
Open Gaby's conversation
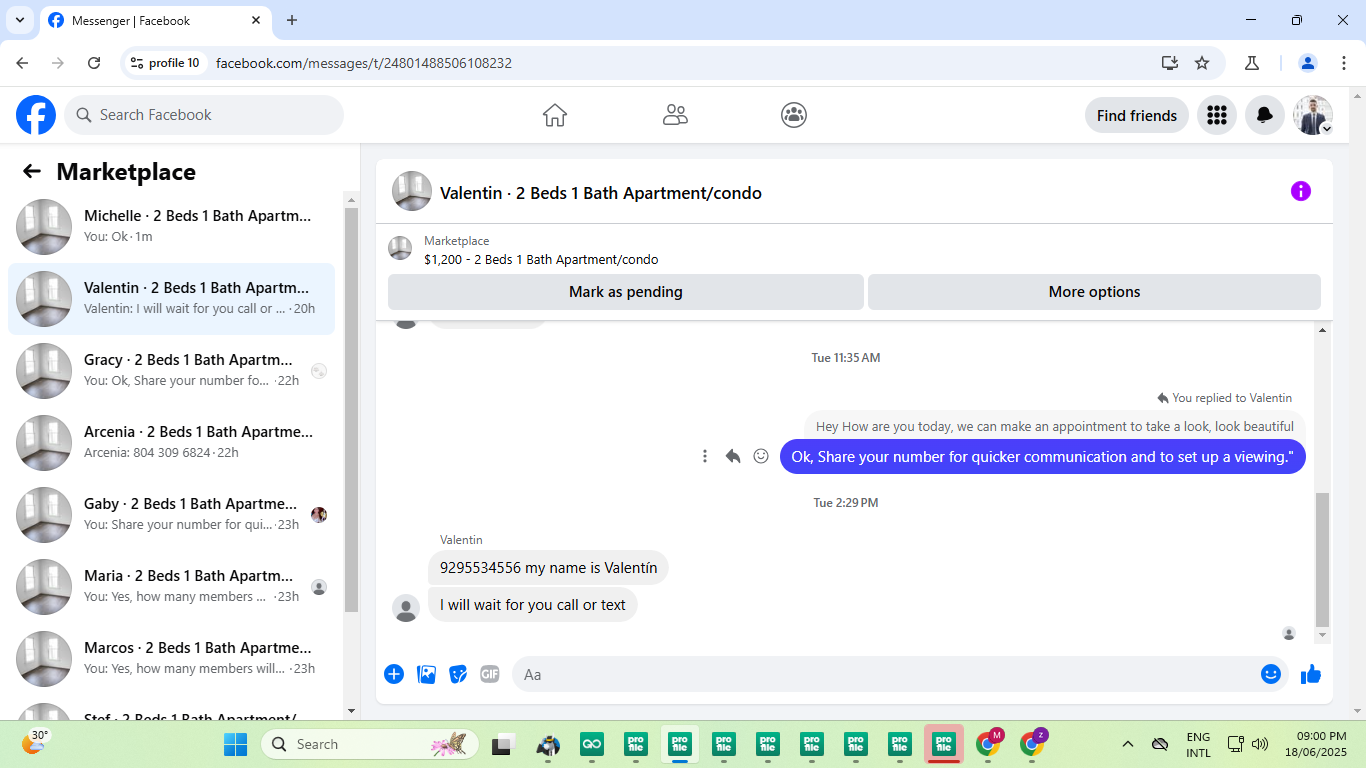point(171,515)
